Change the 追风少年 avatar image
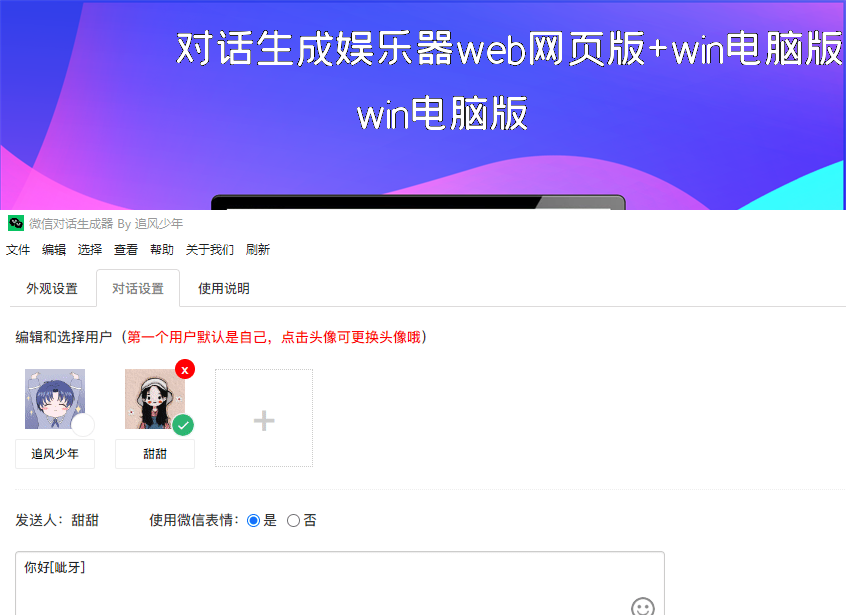The height and width of the screenshot is (615, 846). (55, 399)
